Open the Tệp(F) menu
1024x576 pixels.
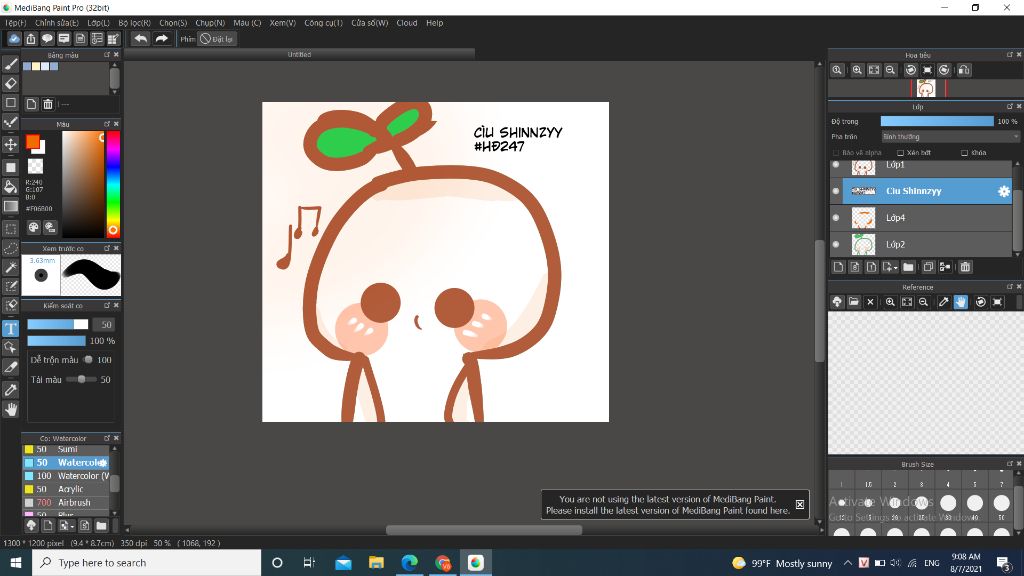pyautogui.click(x=16, y=23)
